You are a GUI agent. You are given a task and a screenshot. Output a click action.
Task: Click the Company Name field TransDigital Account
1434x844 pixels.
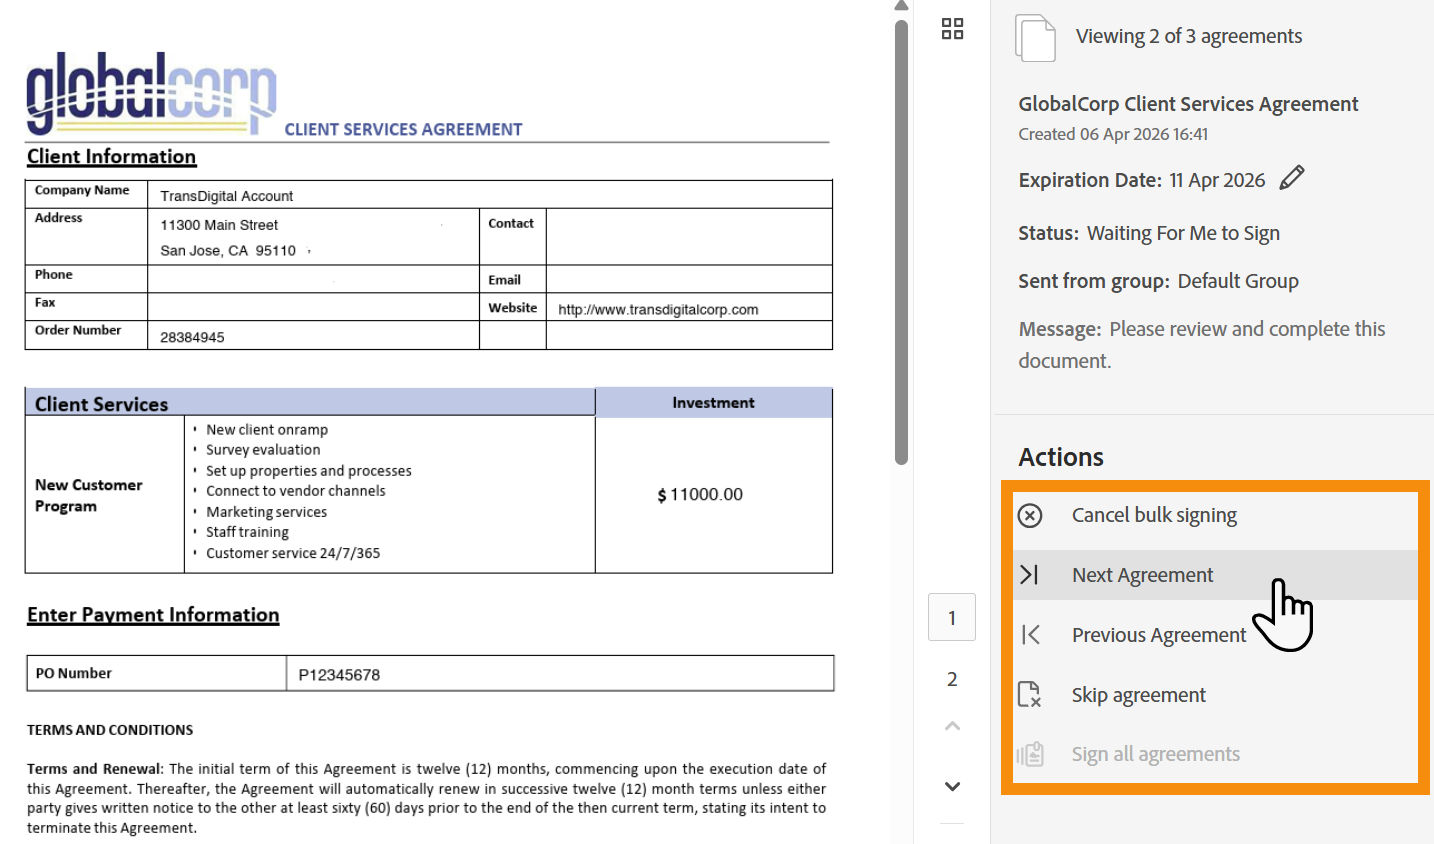pyautogui.click(x=490, y=195)
